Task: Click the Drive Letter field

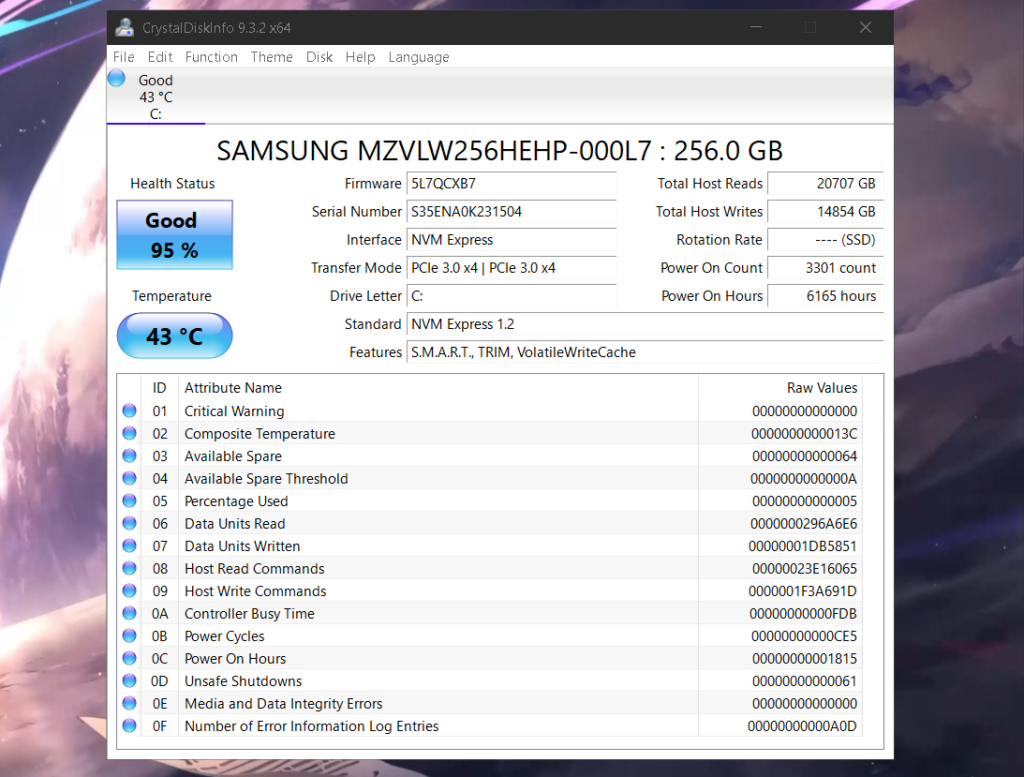Action: (511, 296)
